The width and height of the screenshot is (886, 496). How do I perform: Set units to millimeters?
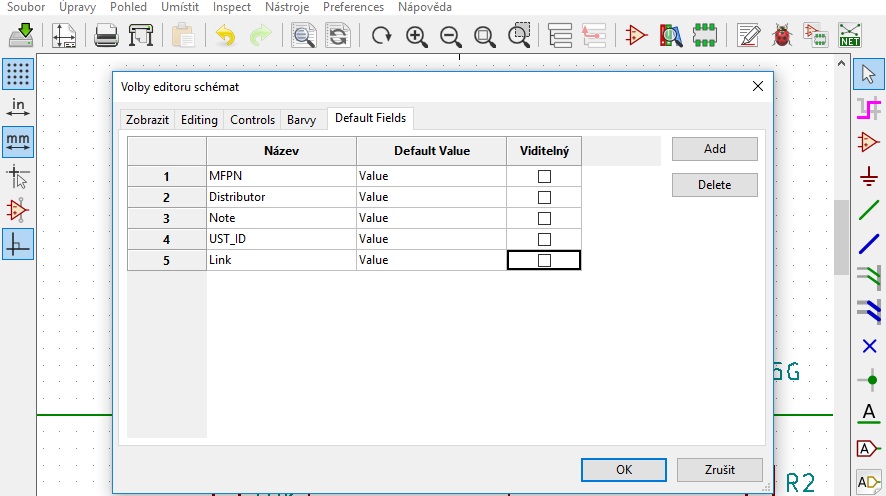tap(18, 141)
